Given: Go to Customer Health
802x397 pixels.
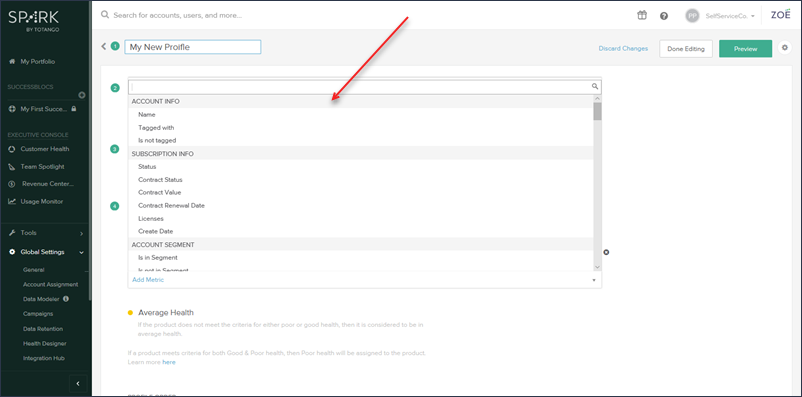Looking at the screenshot, I should point(44,149).
